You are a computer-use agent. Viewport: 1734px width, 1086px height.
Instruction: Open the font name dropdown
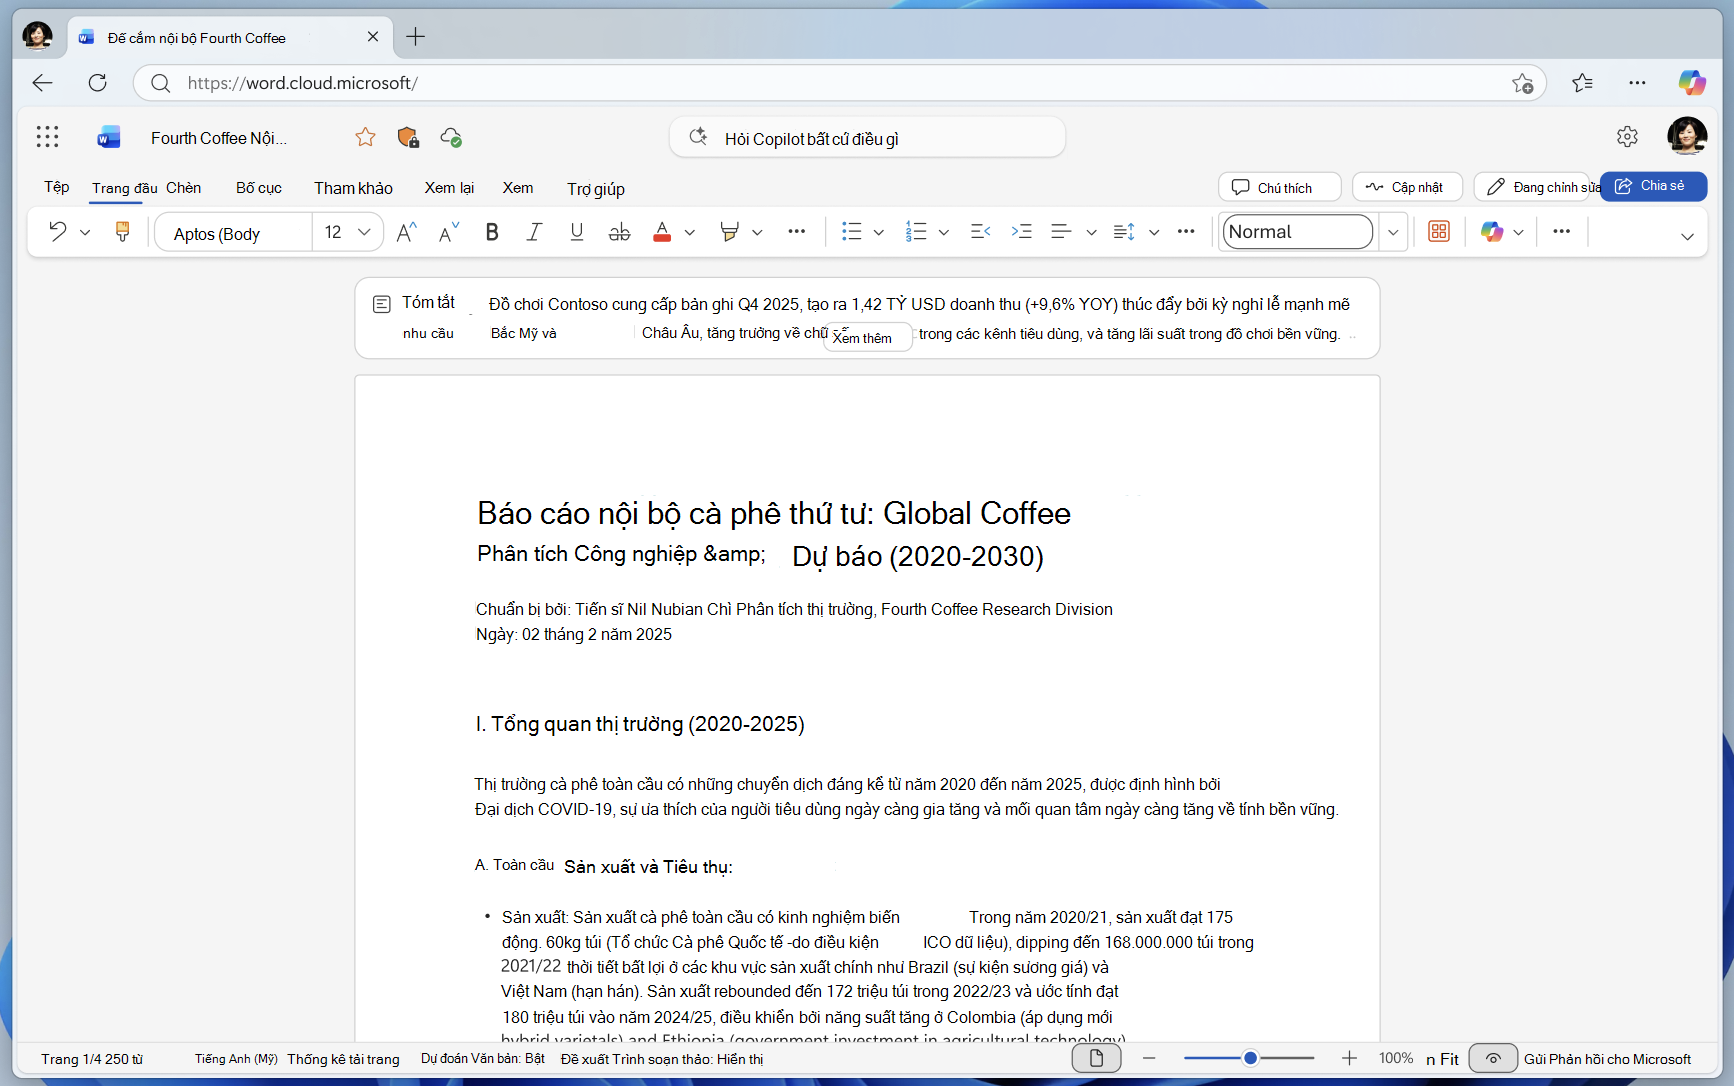[x=233, y=233]
